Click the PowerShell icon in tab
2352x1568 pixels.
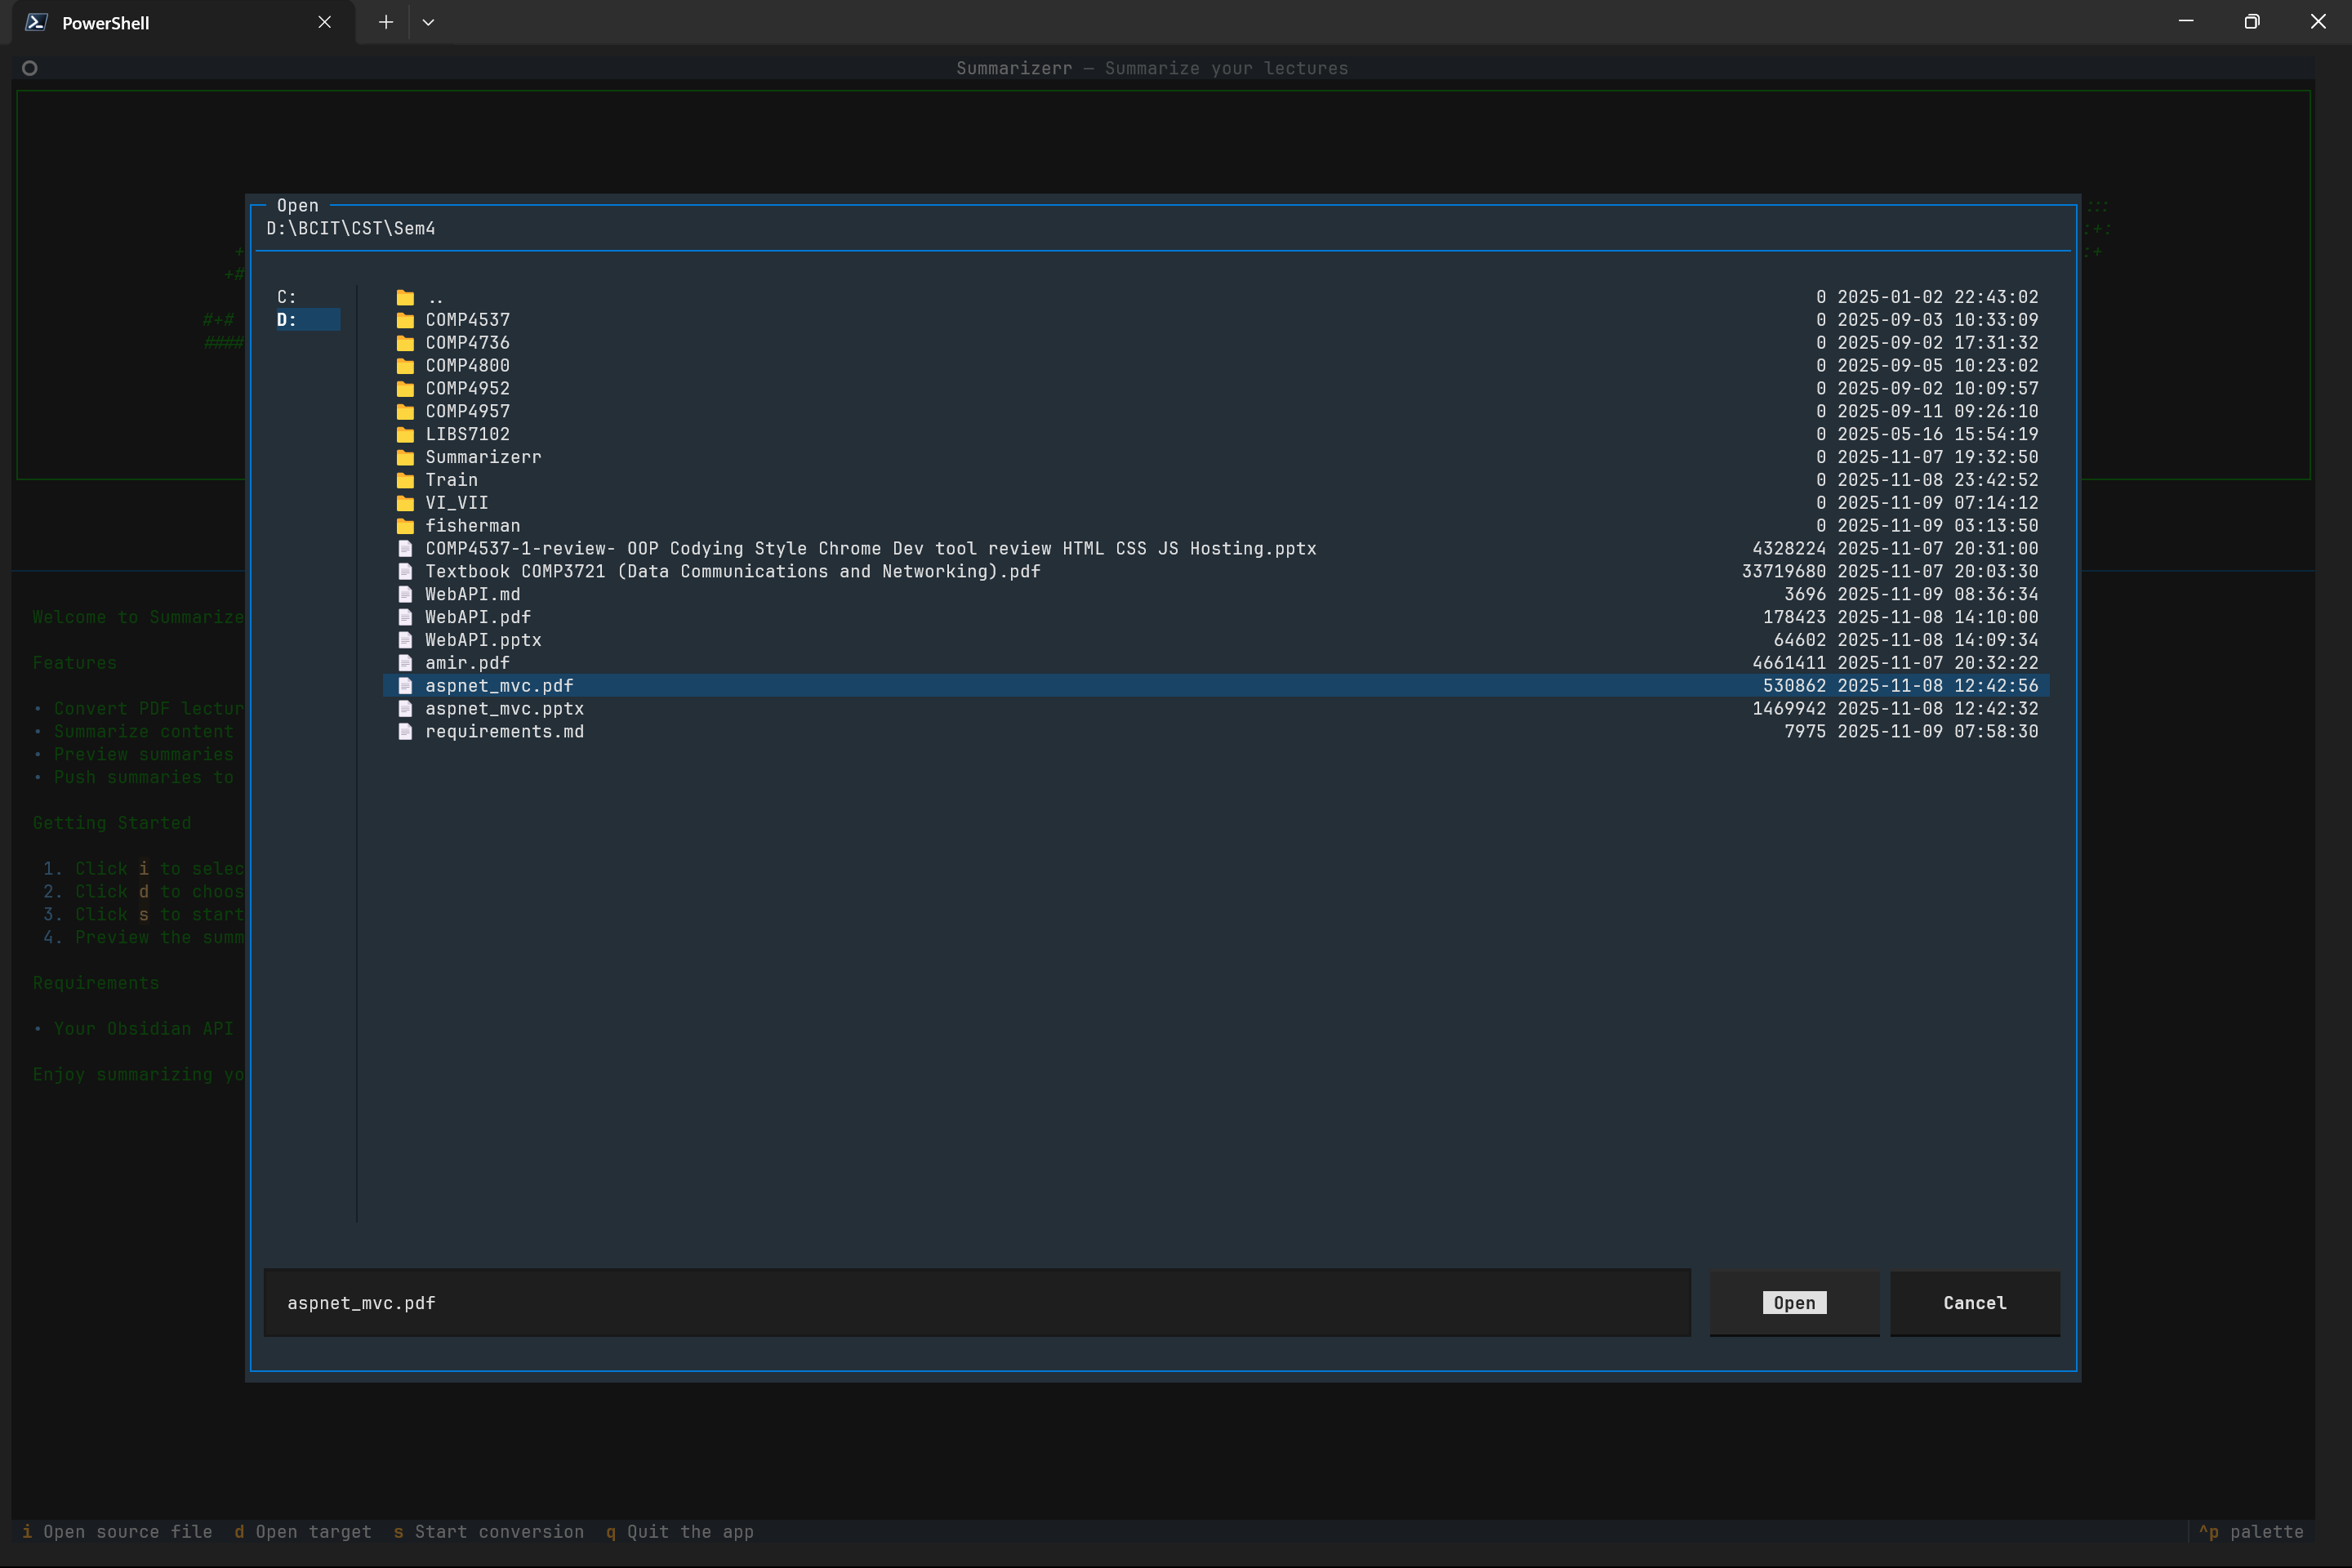pyautogui.click(x=37, y=22)
